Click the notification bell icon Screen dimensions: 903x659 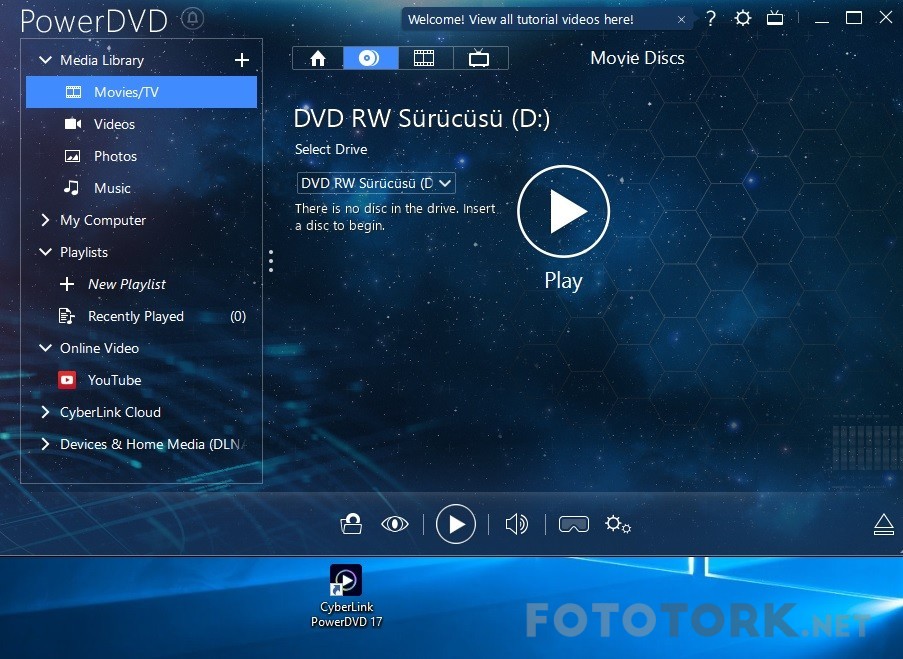(x=193, y=19)
